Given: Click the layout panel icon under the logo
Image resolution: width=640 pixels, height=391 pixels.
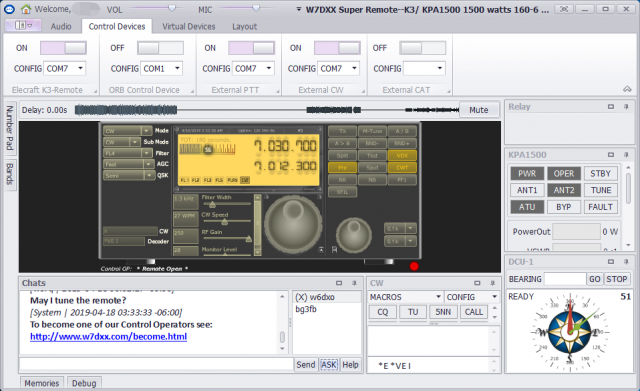Looking at the screenshot, I should pos(22,26).
